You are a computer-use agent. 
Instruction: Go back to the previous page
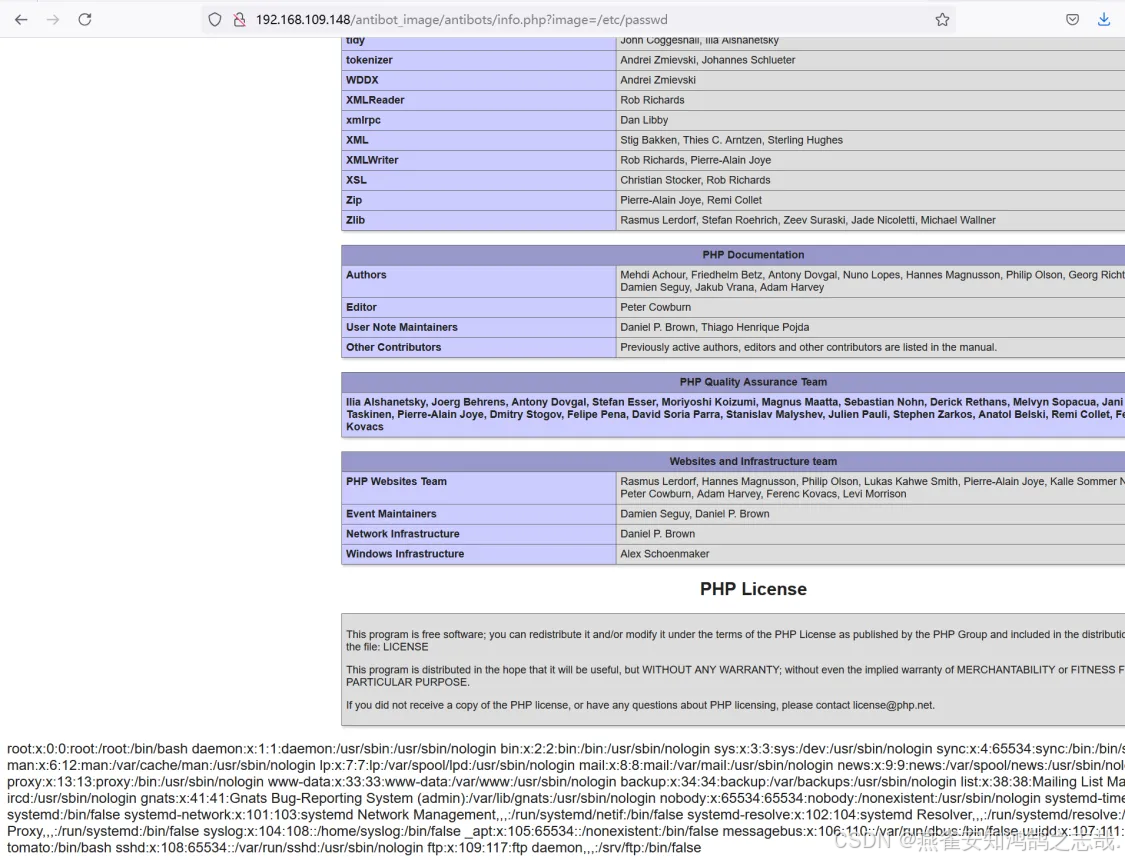[x=21, y=19]
